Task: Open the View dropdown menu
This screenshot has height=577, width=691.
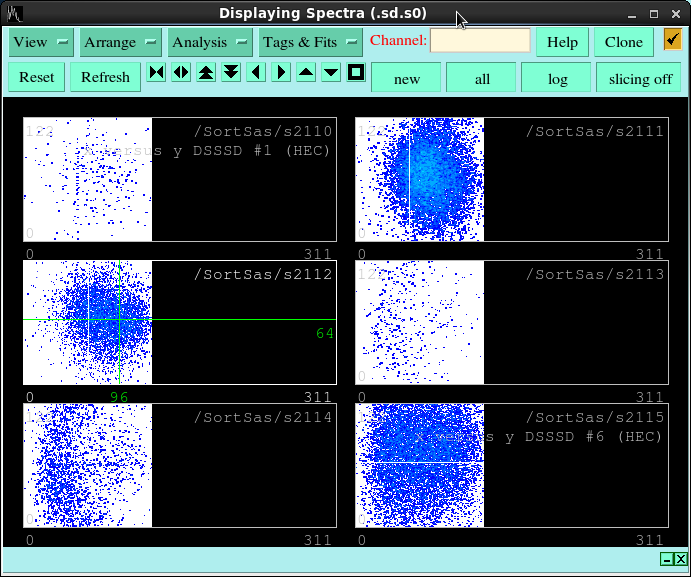Action: pyautogui.click(x=41, y=42)
